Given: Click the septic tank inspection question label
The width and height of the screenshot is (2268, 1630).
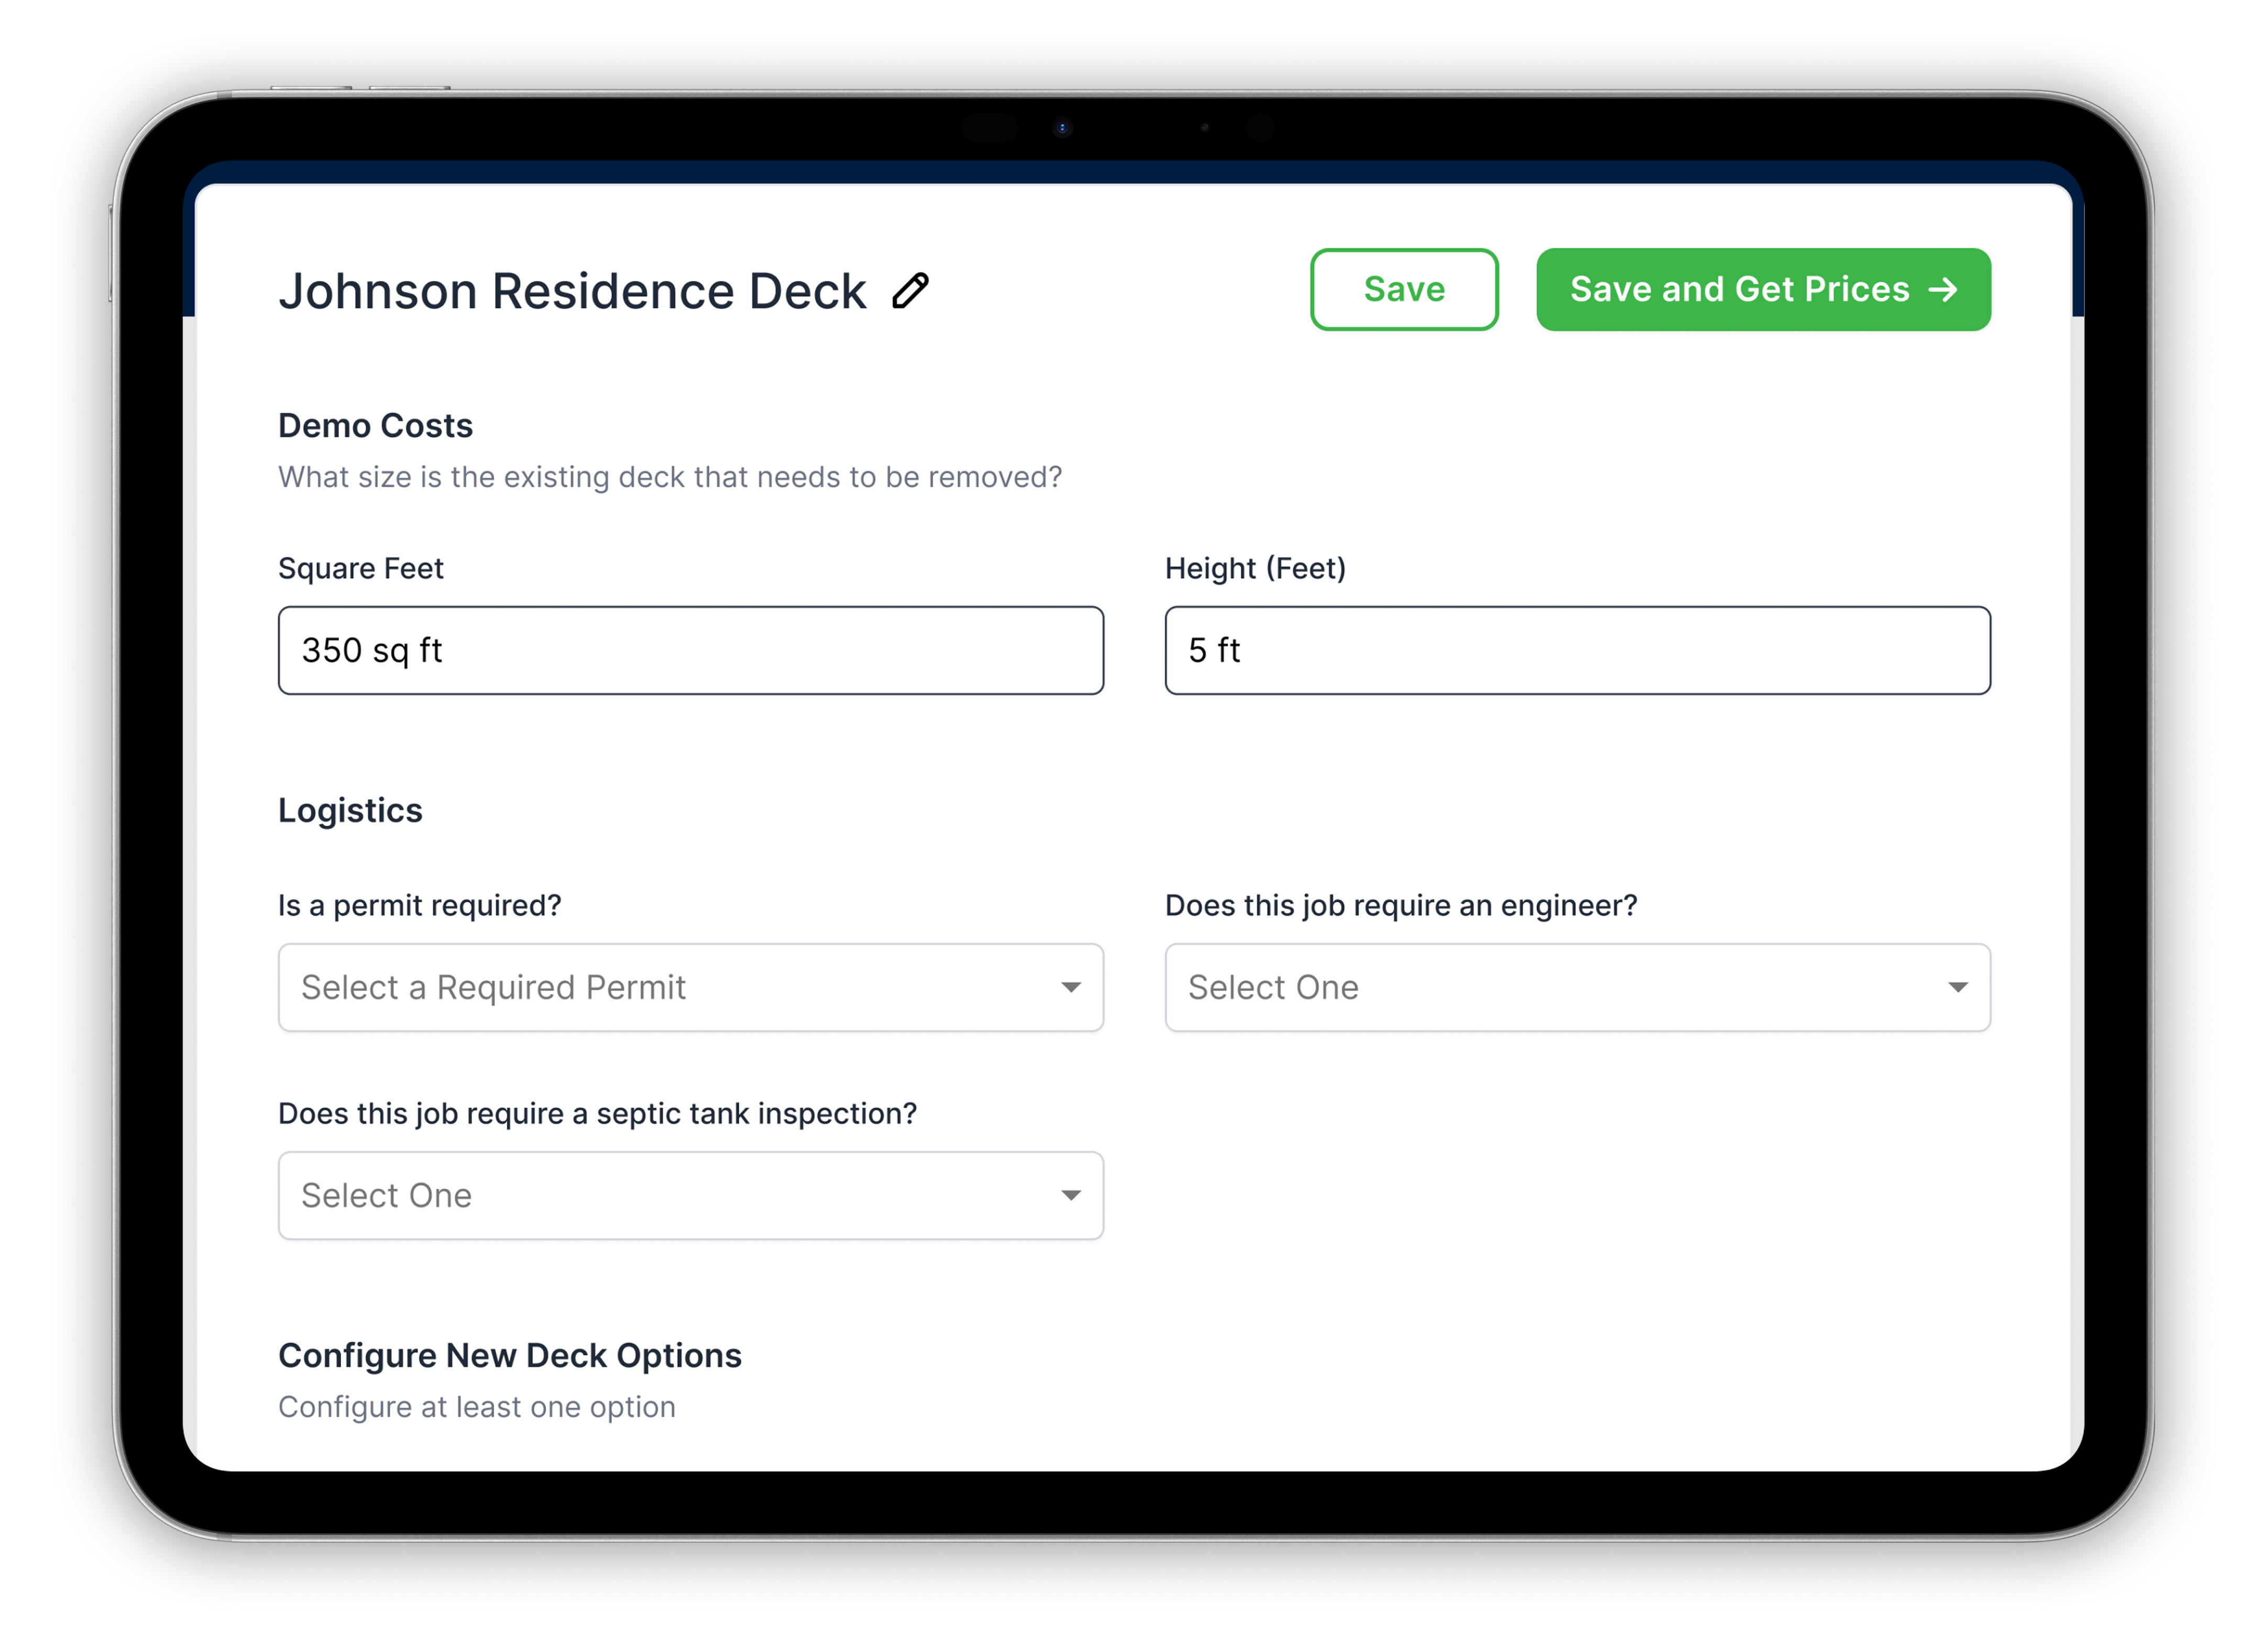Looking at the screenshot, I should click(x=597, y=1113).
